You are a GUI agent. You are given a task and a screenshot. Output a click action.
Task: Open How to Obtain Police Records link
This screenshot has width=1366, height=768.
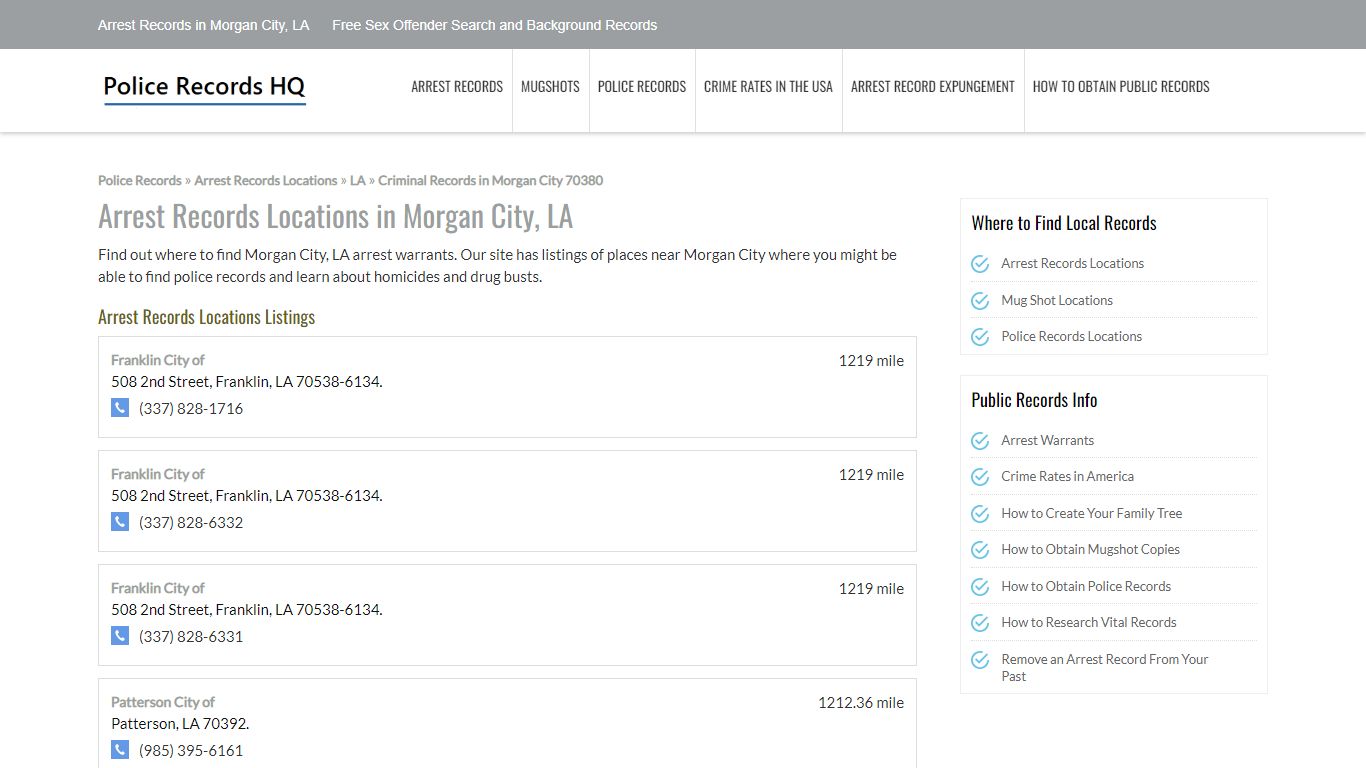point(1086,587)
